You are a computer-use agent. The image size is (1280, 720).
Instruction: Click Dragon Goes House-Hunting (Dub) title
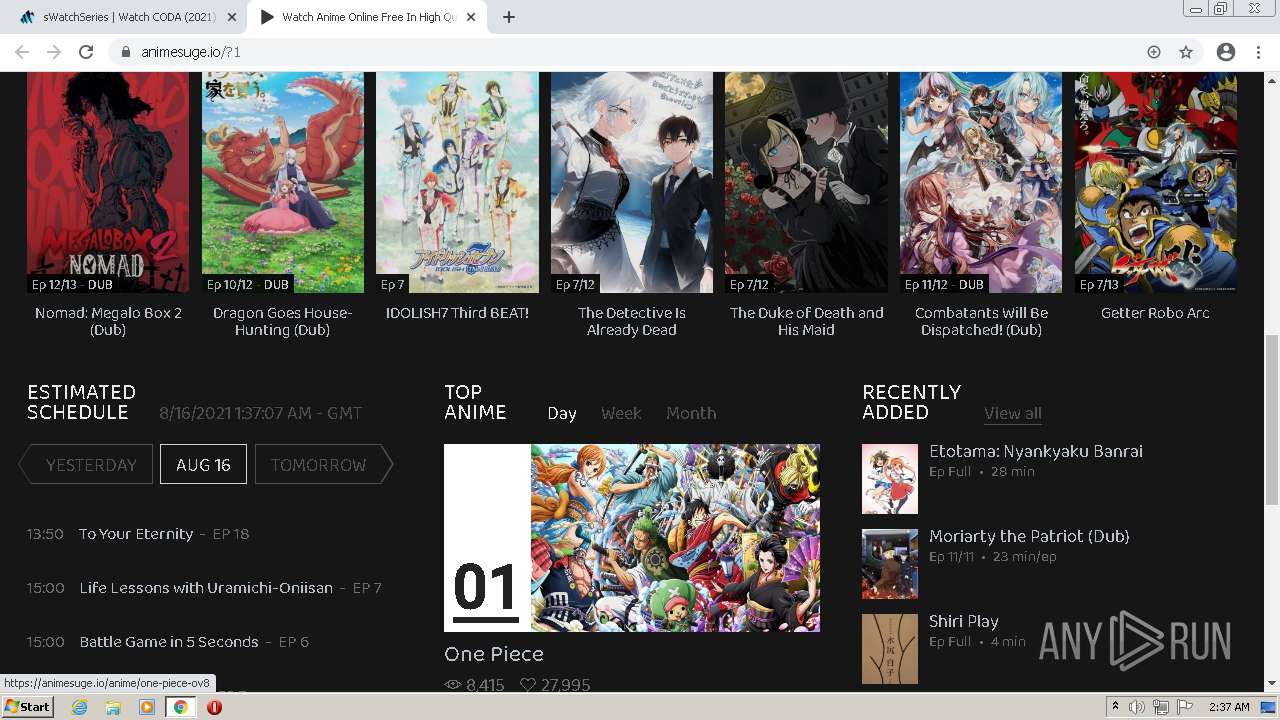click(283, 321)
